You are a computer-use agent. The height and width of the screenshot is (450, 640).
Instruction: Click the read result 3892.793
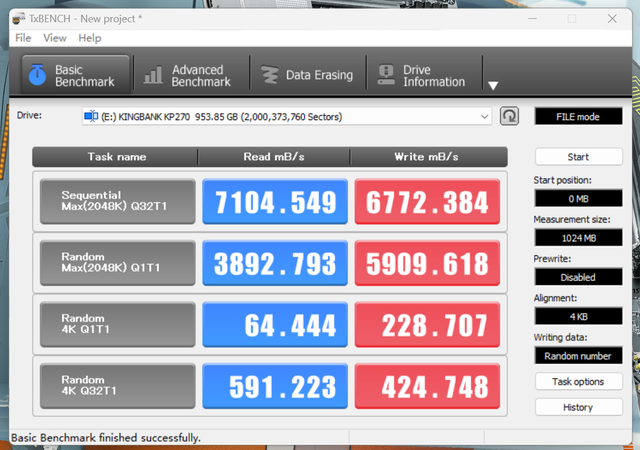[x=275, y=263]
